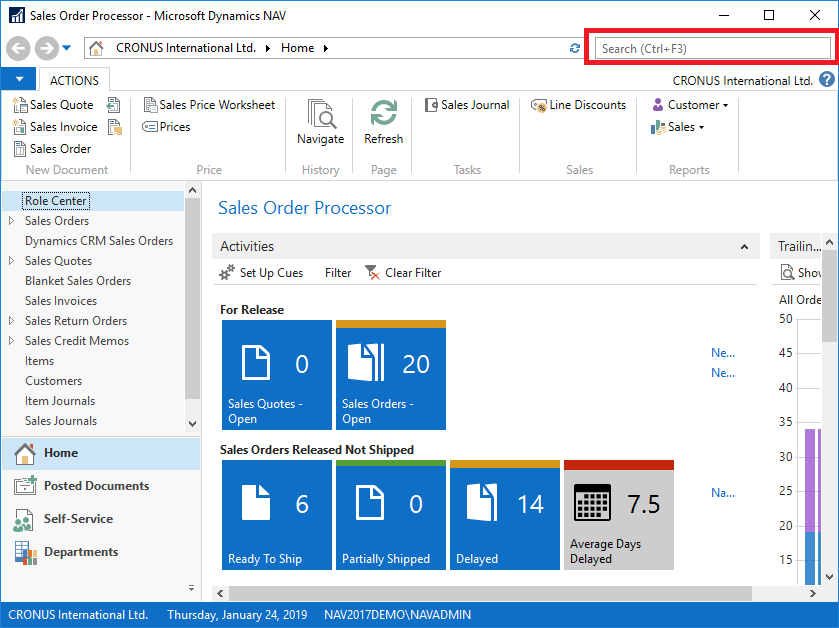Click horizontal scrollbar left arrow
Screen dimensions: 839x628
click(220, 593)
